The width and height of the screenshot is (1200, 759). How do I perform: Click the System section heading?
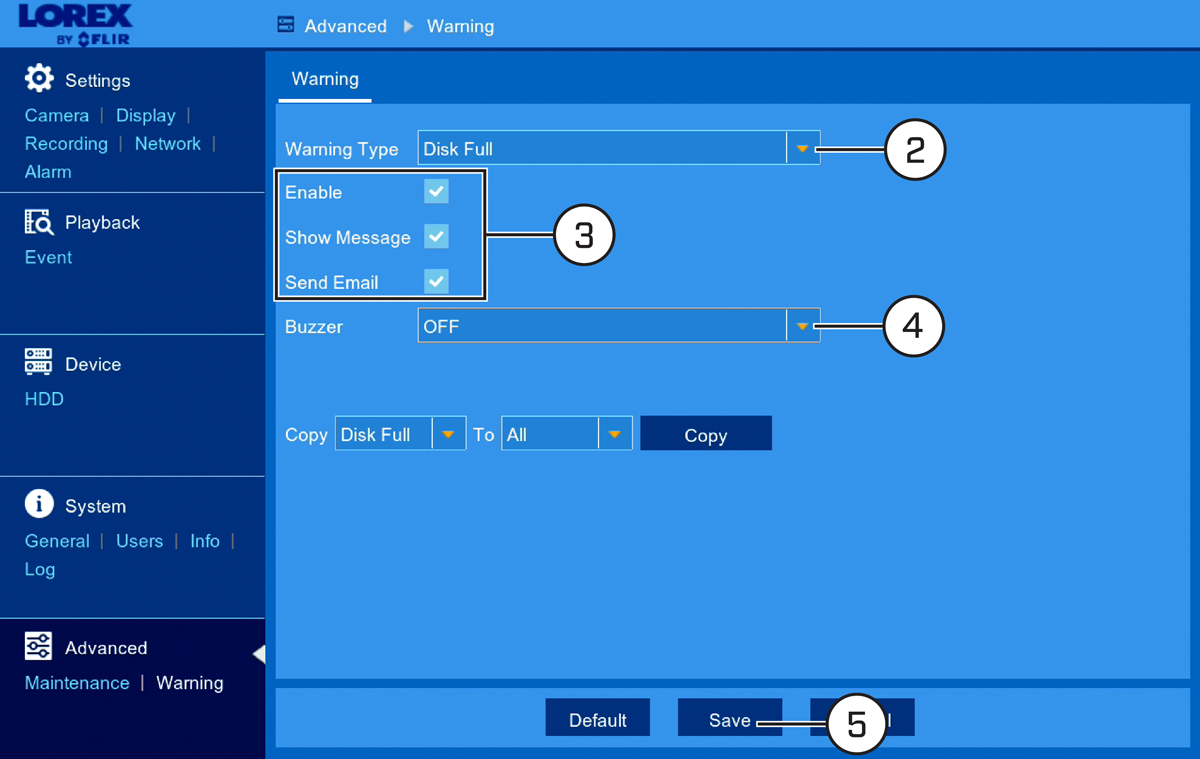[95, 506]
